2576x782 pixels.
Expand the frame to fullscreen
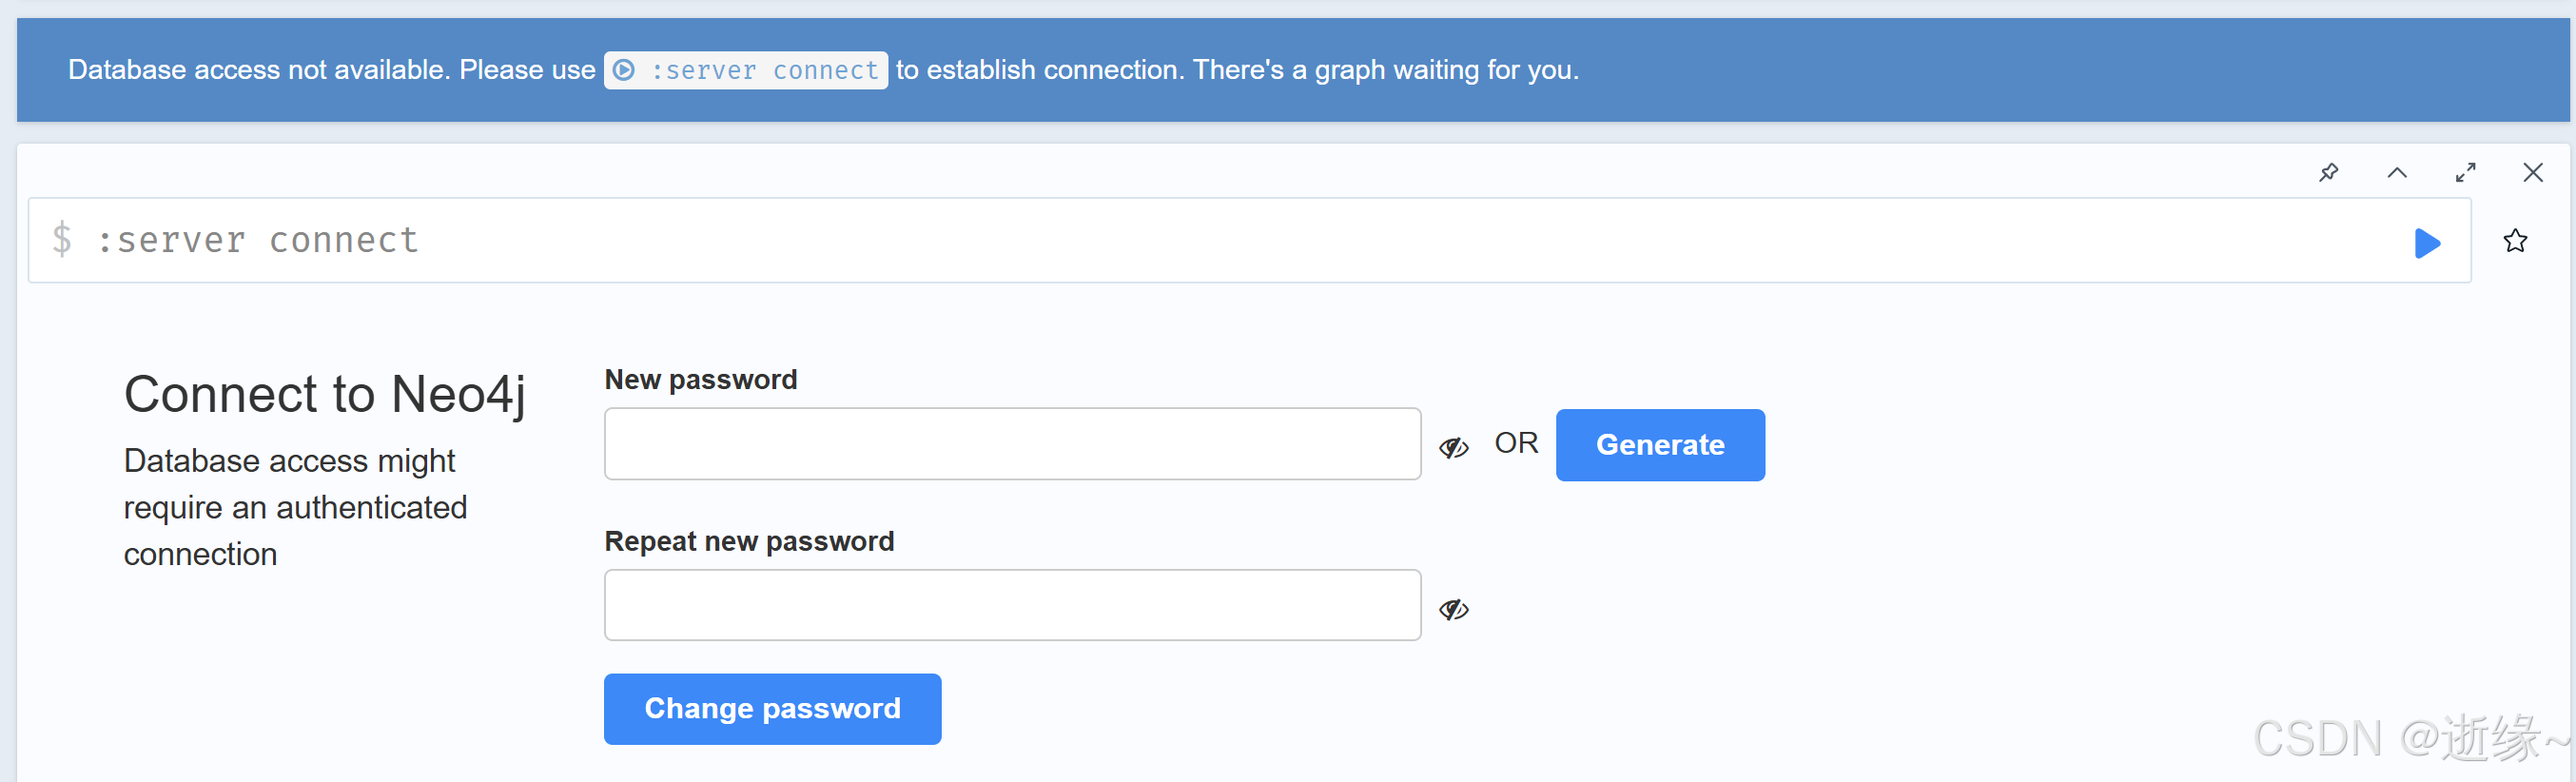(x=2465, y=172)
